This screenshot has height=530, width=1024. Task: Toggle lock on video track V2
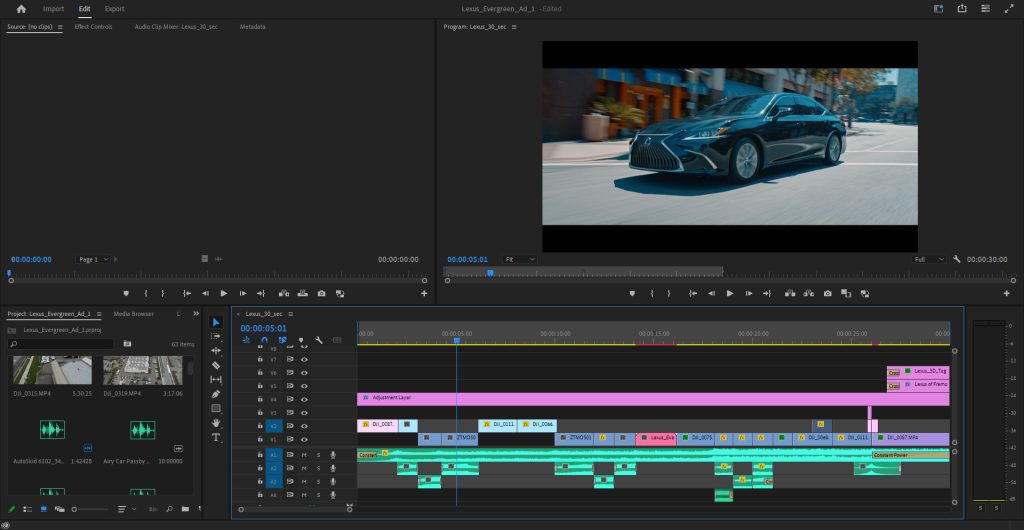pos(260,425)
